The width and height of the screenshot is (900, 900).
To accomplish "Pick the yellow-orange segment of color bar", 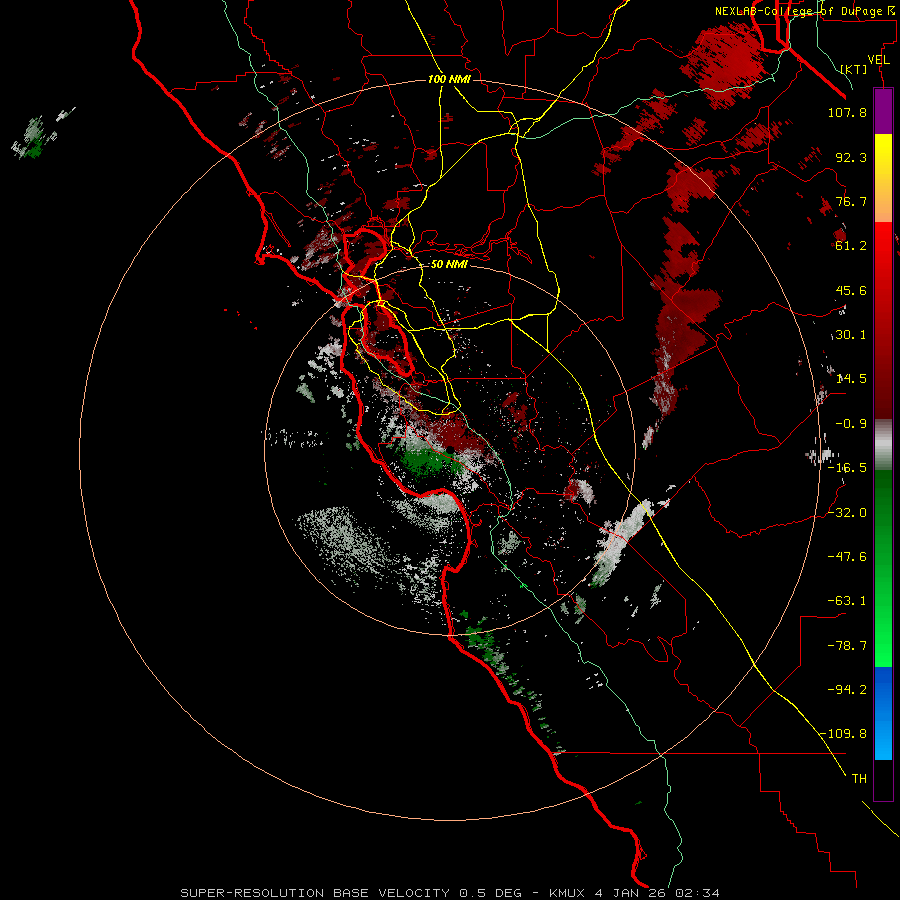I will pyautogui.click(x=883, y=178).
